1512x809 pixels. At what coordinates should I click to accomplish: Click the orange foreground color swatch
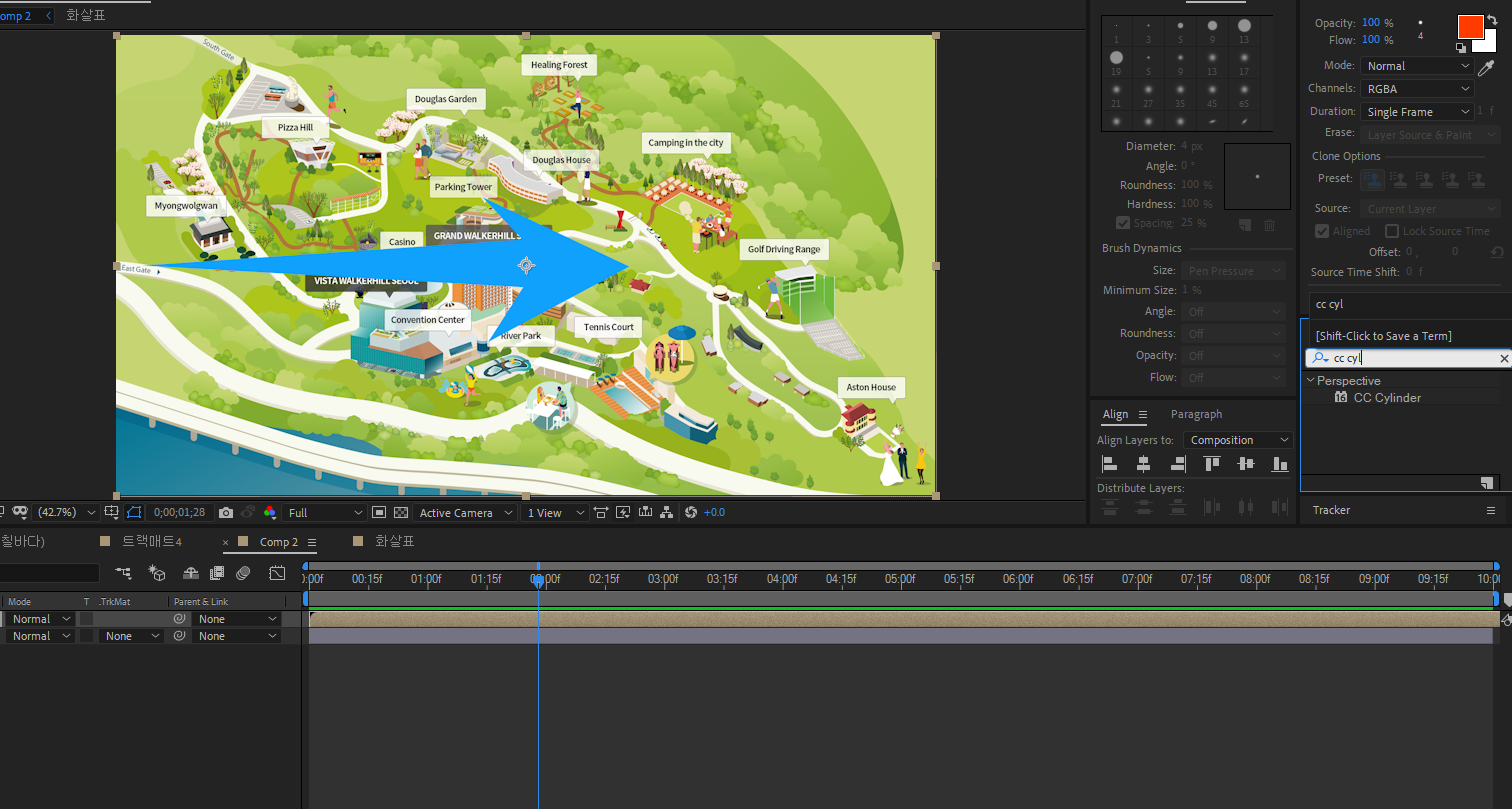click(x=1469, y=27)
